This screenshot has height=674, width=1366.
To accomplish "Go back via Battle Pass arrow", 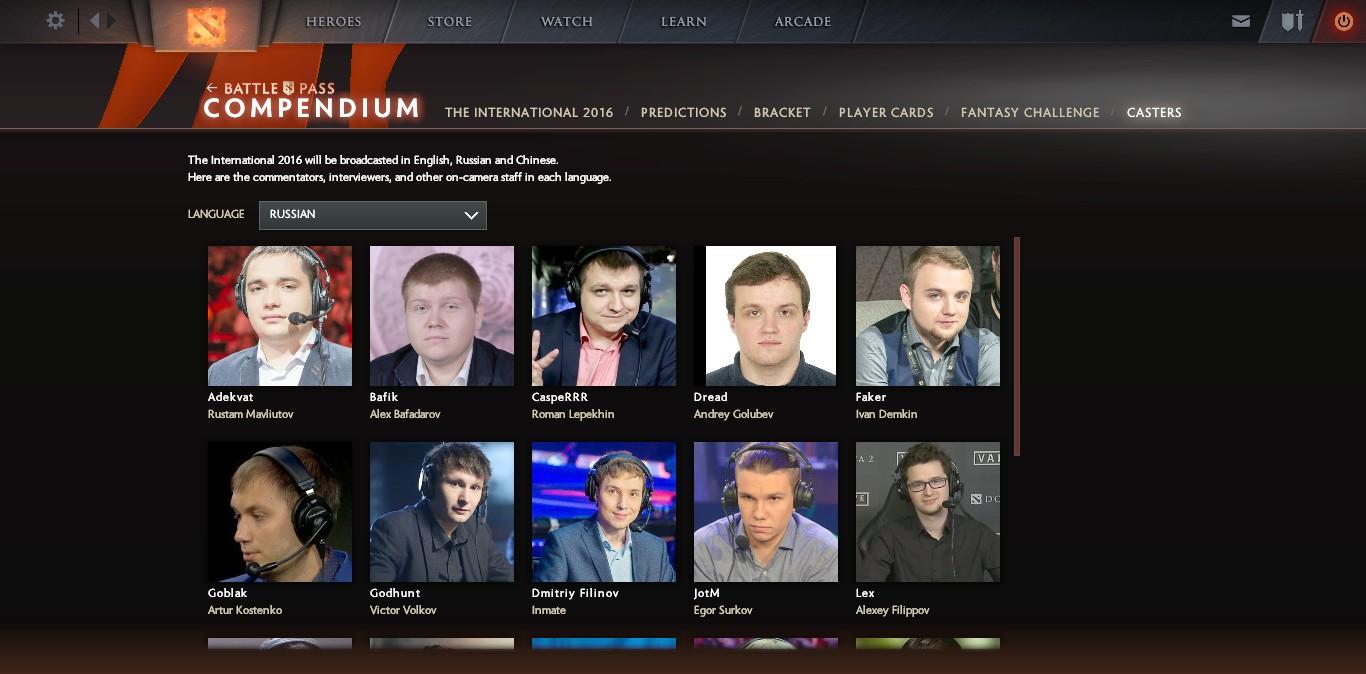I will click(211, 88).
